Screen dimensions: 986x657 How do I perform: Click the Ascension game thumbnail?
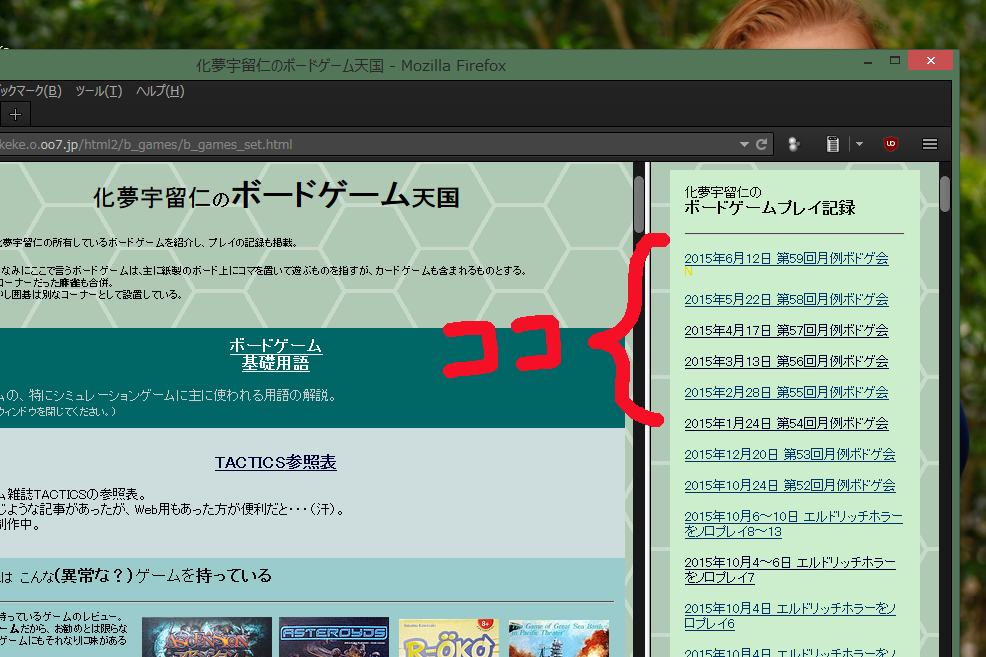pyautogui.click(x=207, y=637)
